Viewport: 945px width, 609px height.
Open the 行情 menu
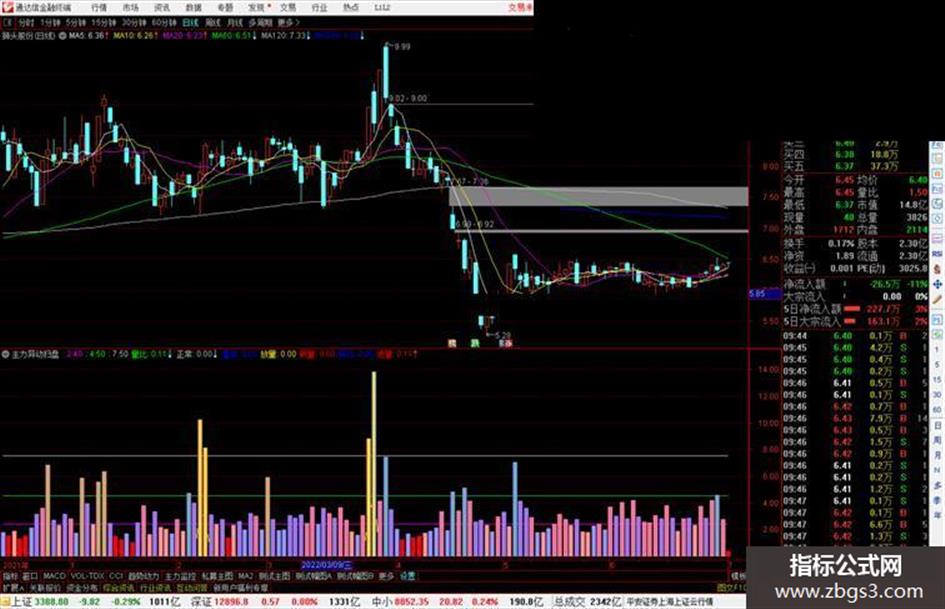point(99,8)
